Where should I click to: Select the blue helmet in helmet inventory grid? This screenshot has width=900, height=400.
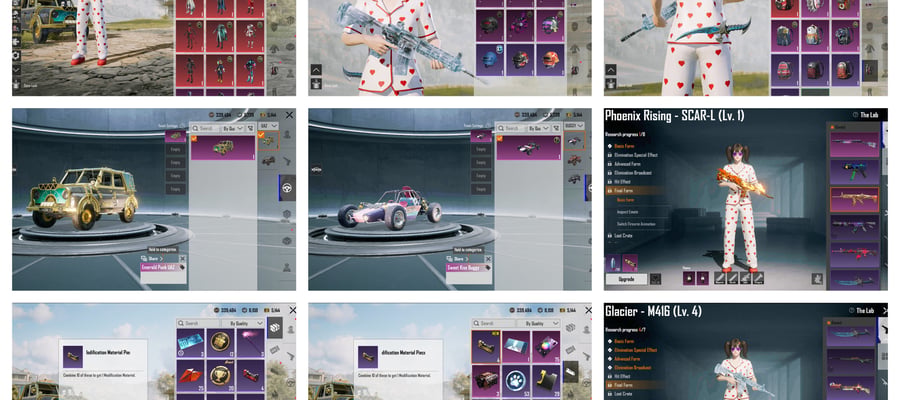(490, 59)
